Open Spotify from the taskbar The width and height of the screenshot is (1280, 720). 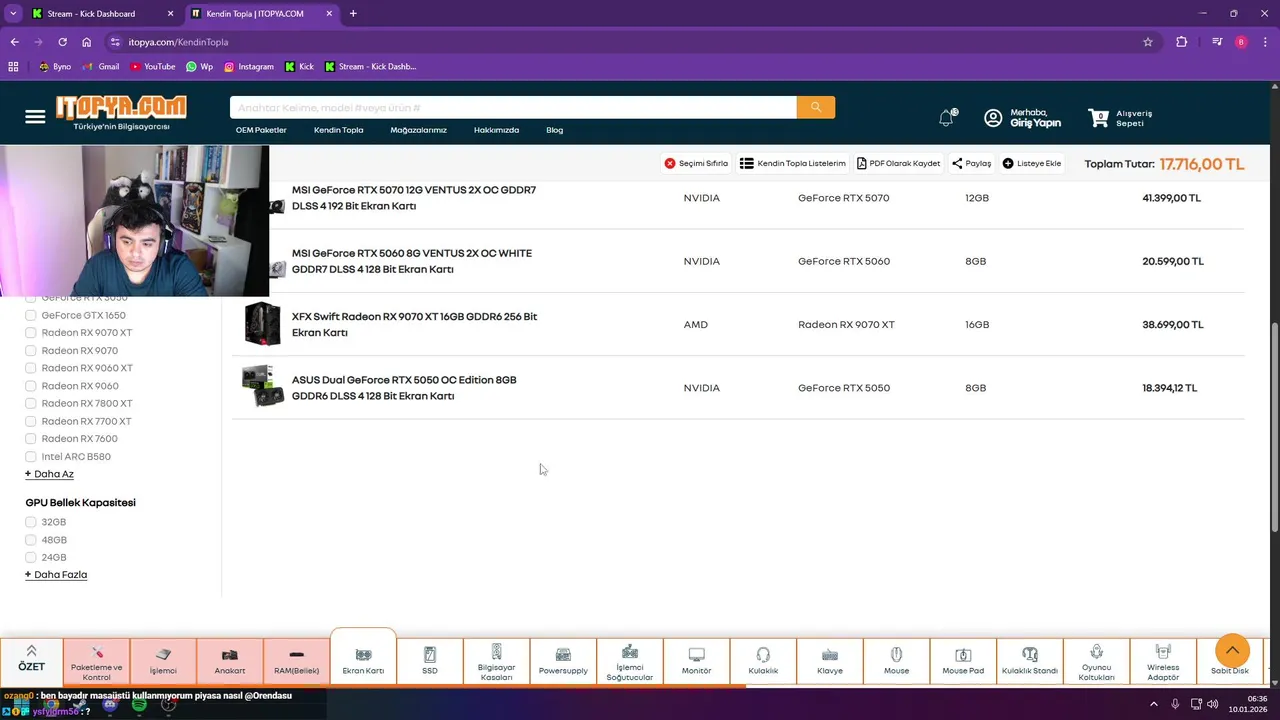[139, 705]
